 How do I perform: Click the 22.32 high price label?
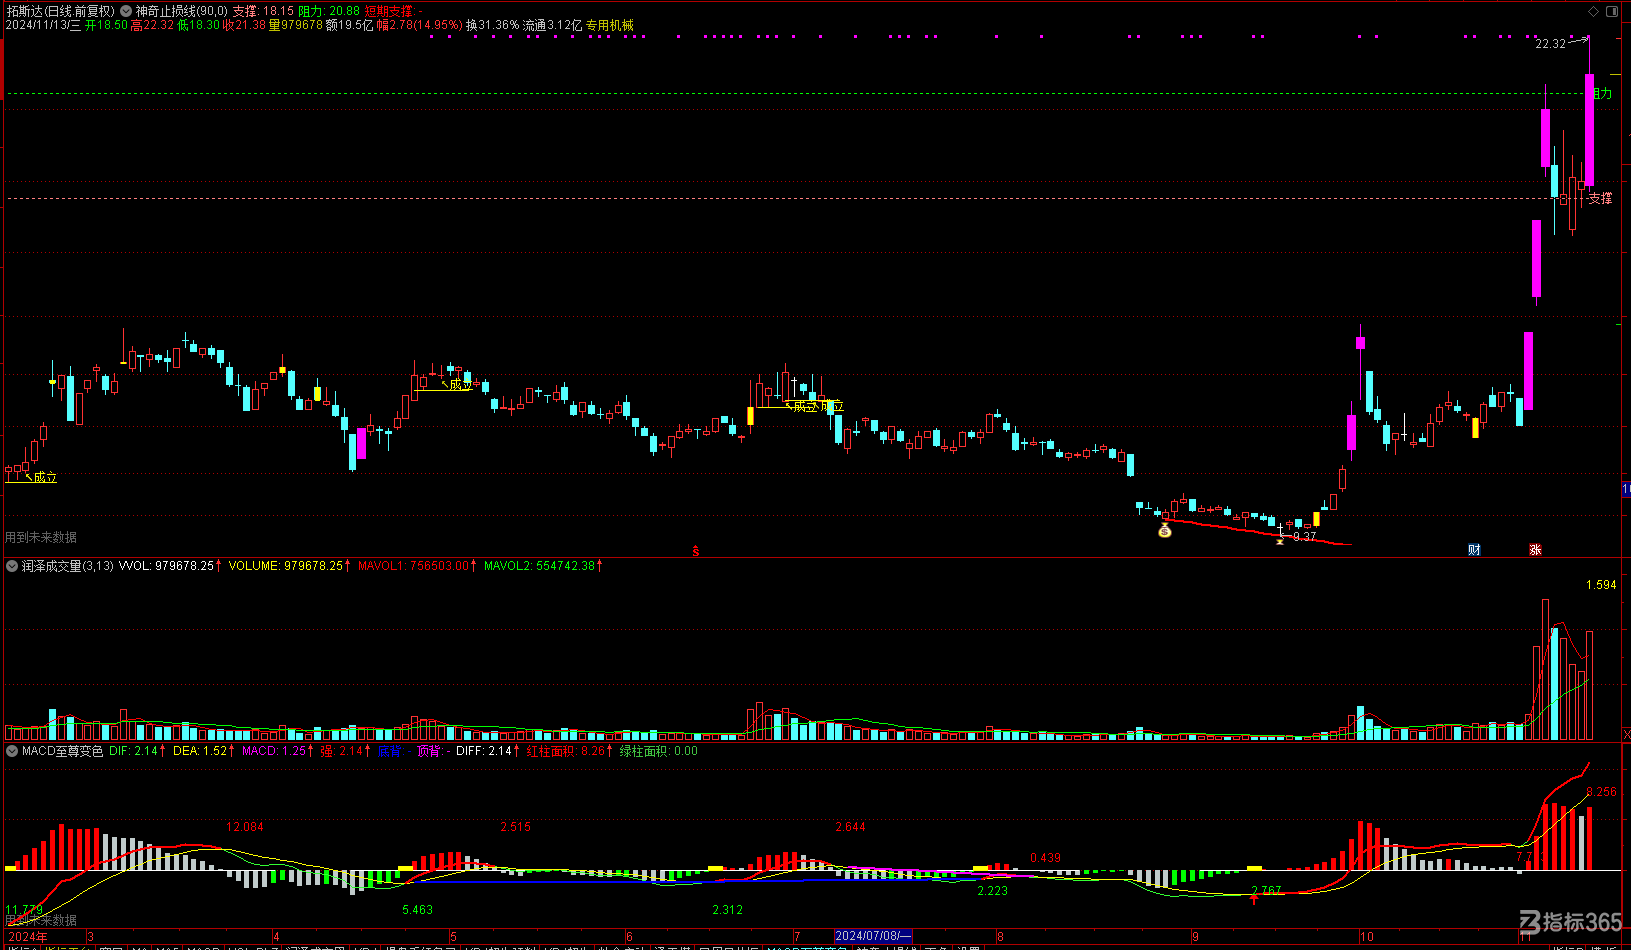(1550, 44)
